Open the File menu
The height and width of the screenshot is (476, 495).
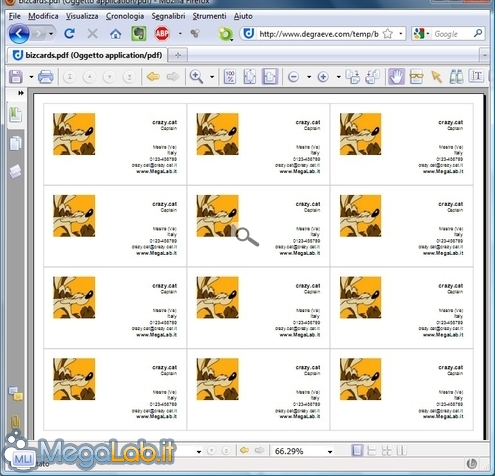pyautogui.click(x=15, y=16)
